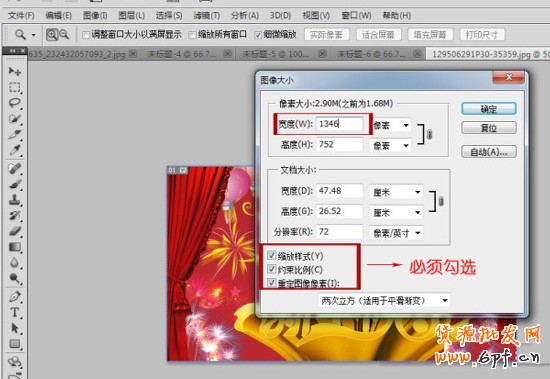
Task: Open document height 厘米 unit dropdown
Action: 396,212
